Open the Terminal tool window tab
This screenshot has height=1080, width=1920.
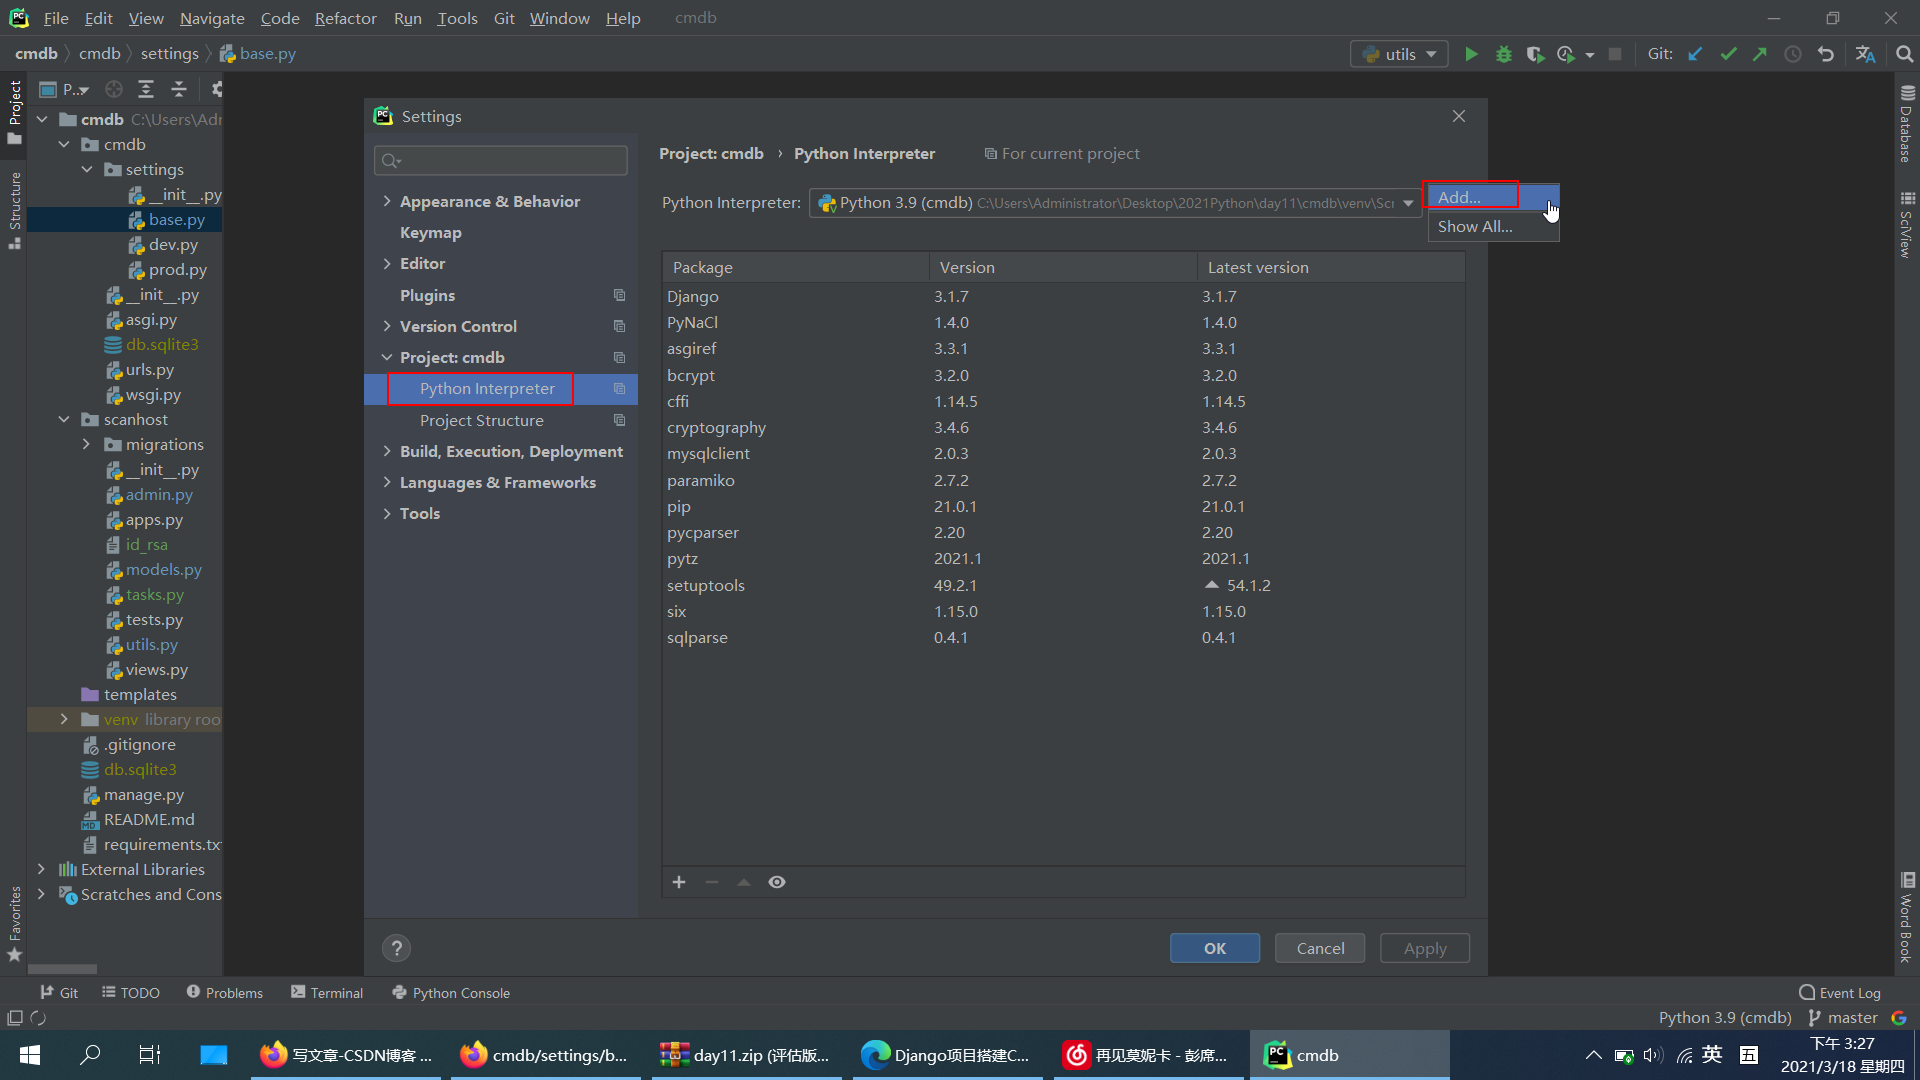[x=327, y=992]
